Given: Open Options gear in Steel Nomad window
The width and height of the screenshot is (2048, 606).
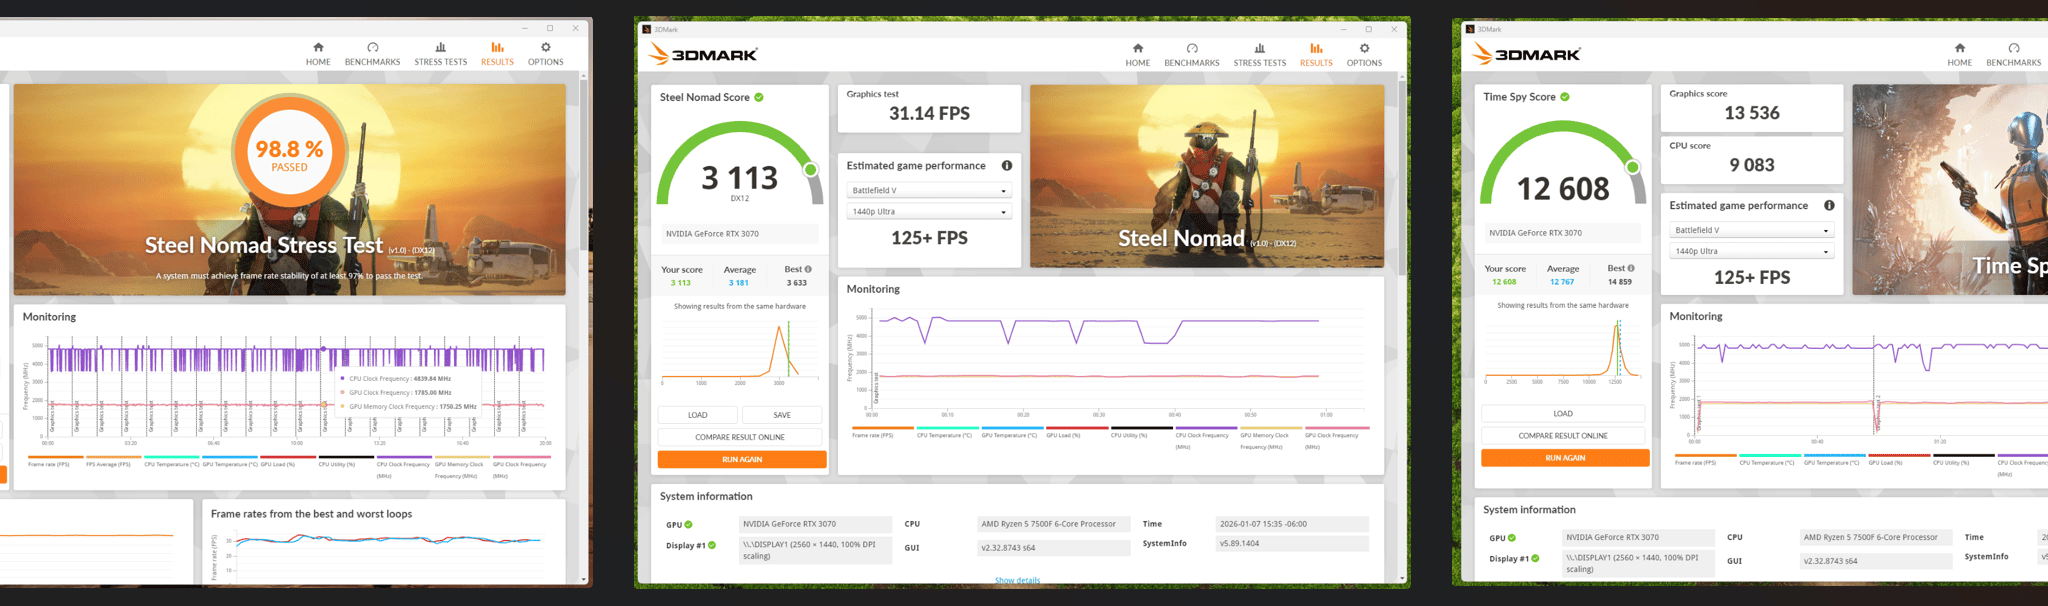Looking at the screenshot, I should pyautogui.click(x=1364, y=54).
